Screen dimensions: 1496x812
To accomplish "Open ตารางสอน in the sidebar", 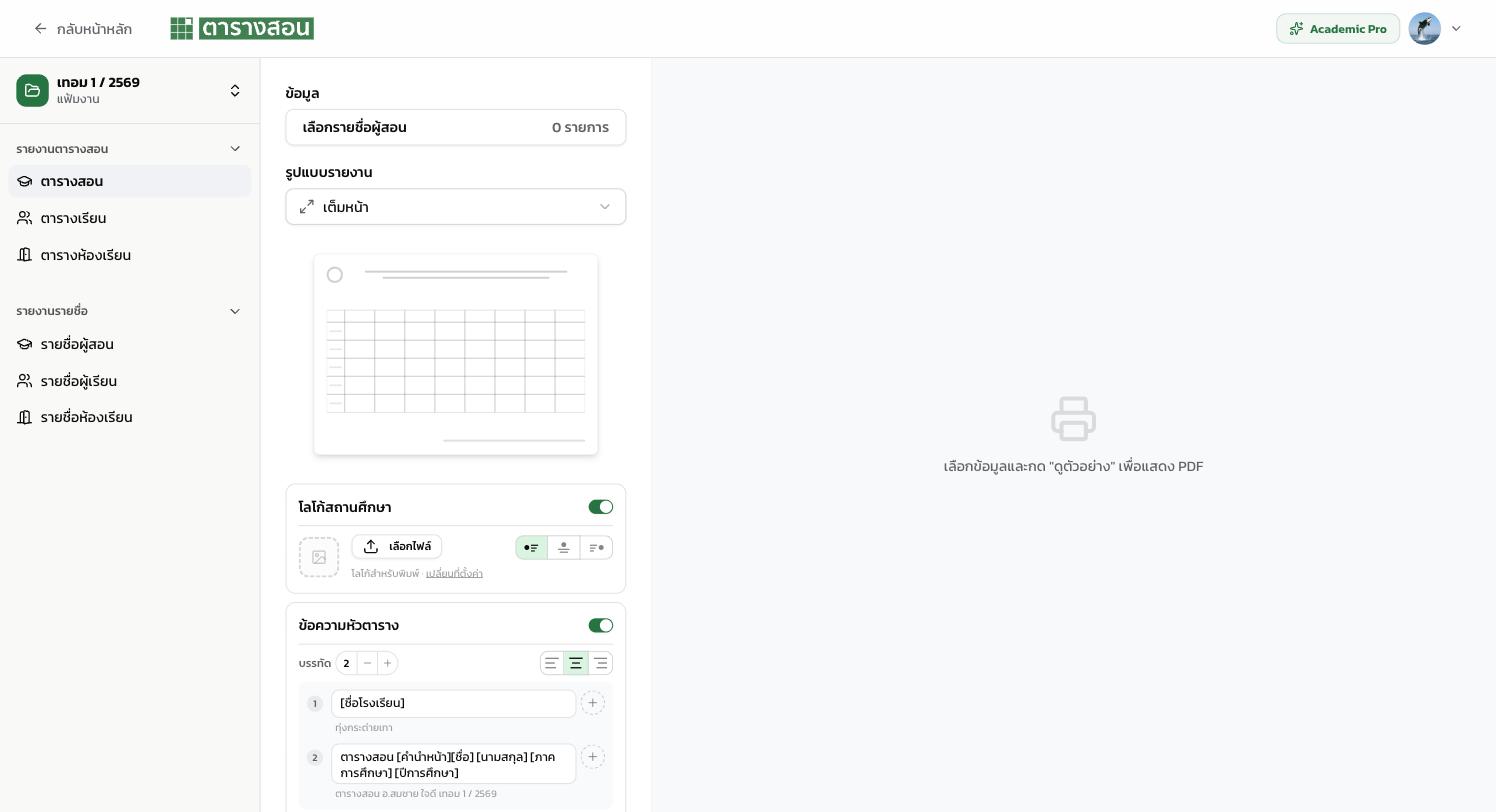I will pos(130,181).
